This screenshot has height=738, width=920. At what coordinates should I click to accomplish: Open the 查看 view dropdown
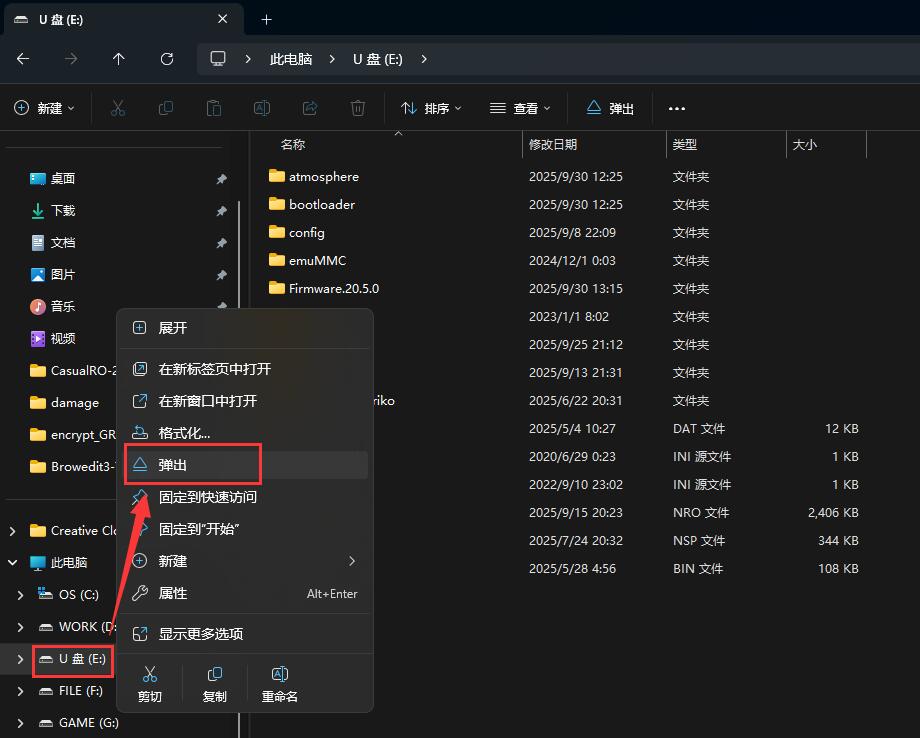(520, 108)
